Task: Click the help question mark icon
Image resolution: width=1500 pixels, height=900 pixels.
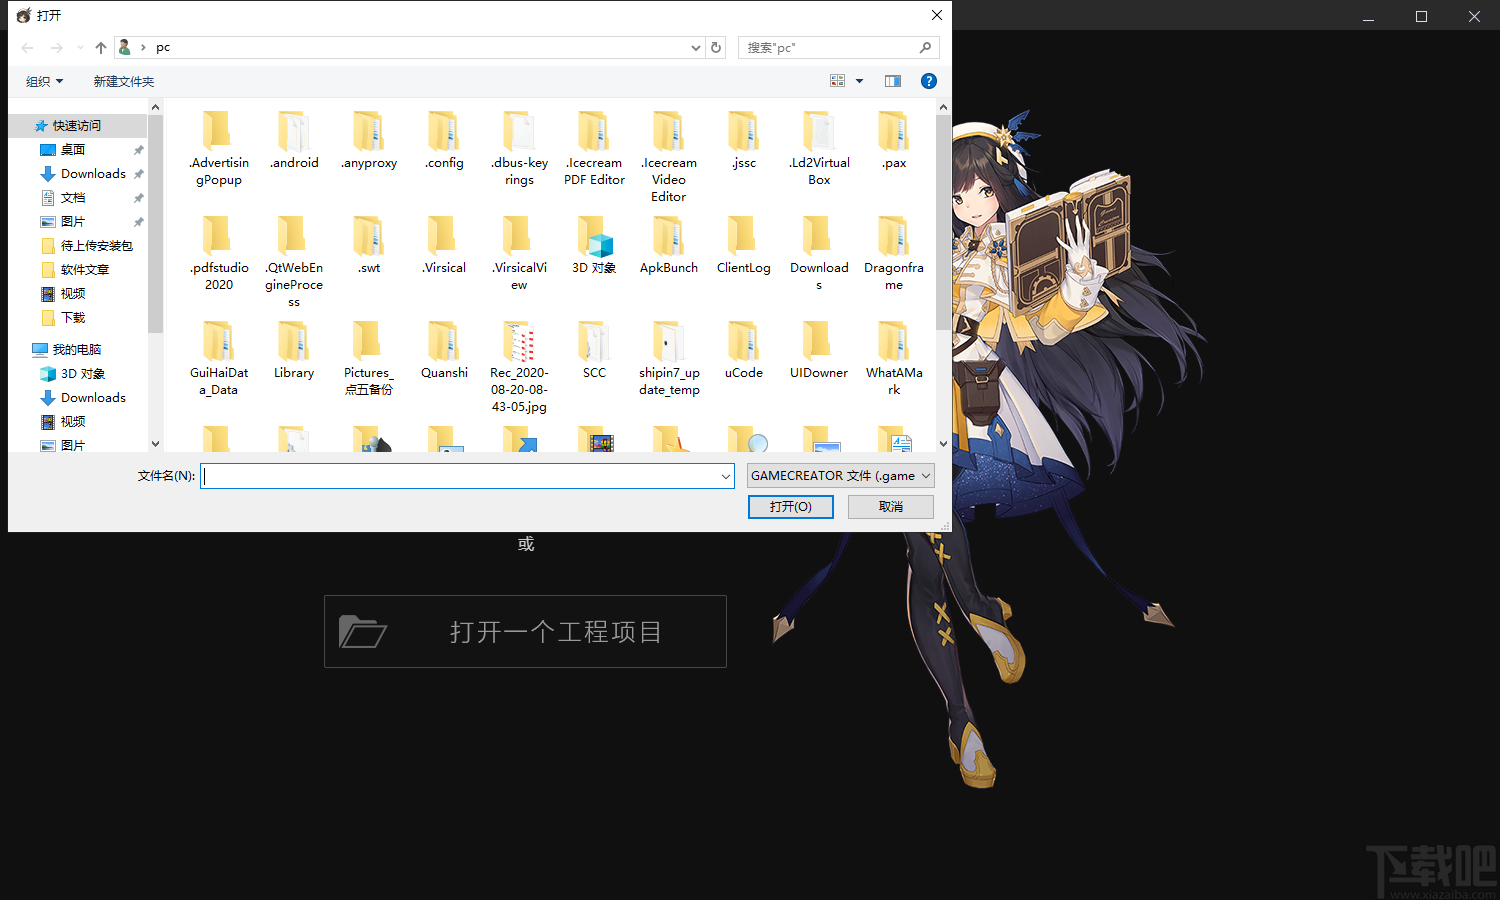Action: click(929, 81)
